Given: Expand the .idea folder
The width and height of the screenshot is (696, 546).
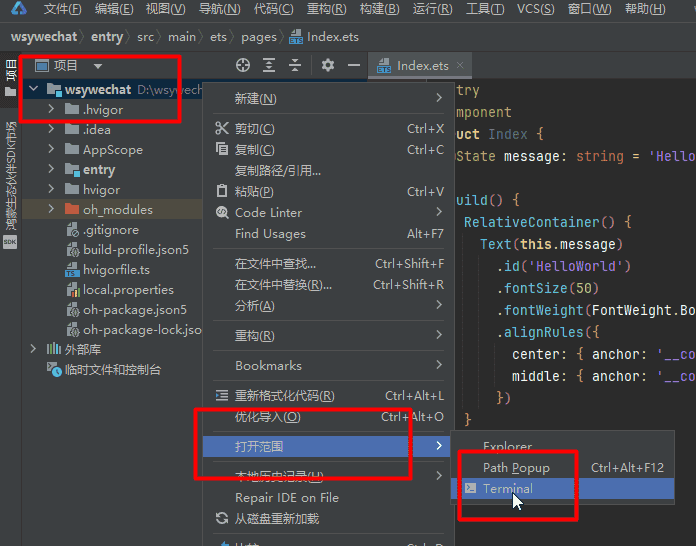Looking at the screenshot, I should point(51,129).
